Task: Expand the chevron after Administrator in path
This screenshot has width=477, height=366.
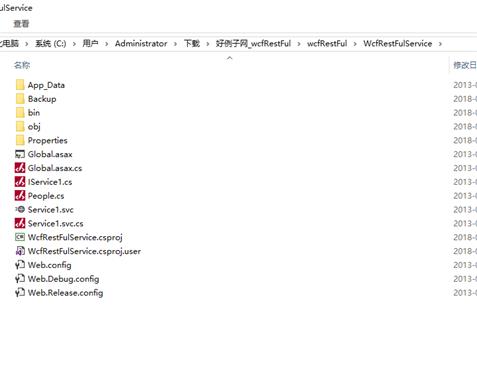Action: click(x=175, y=44)
